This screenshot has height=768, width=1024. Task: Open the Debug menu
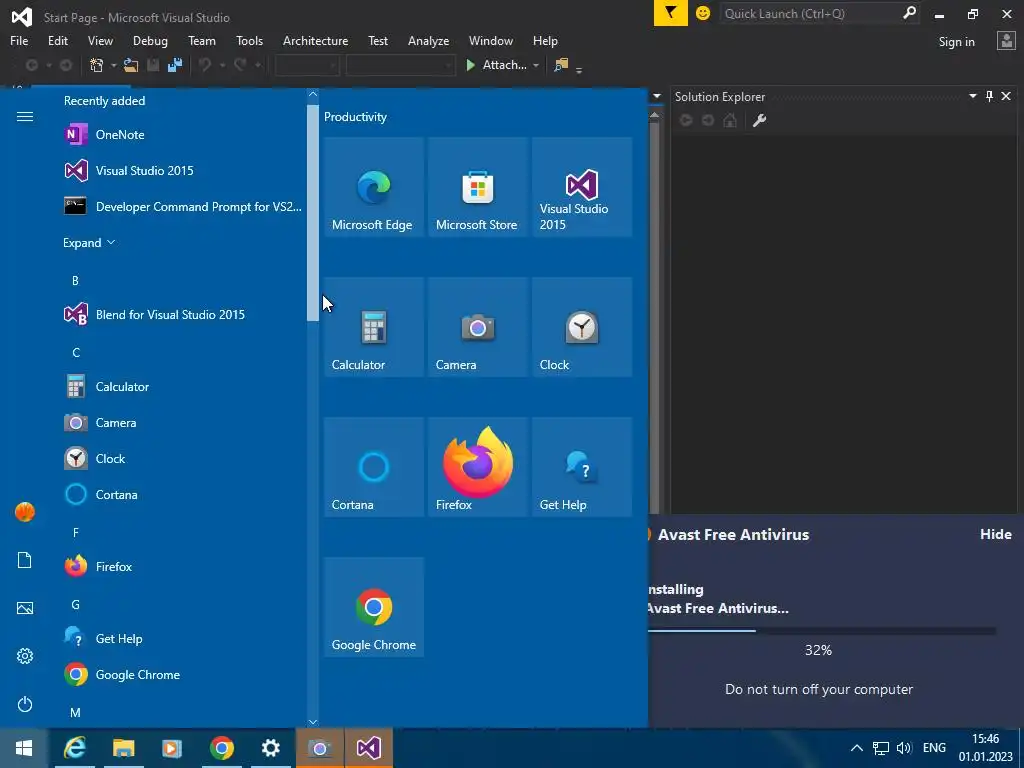pos(150,40)
